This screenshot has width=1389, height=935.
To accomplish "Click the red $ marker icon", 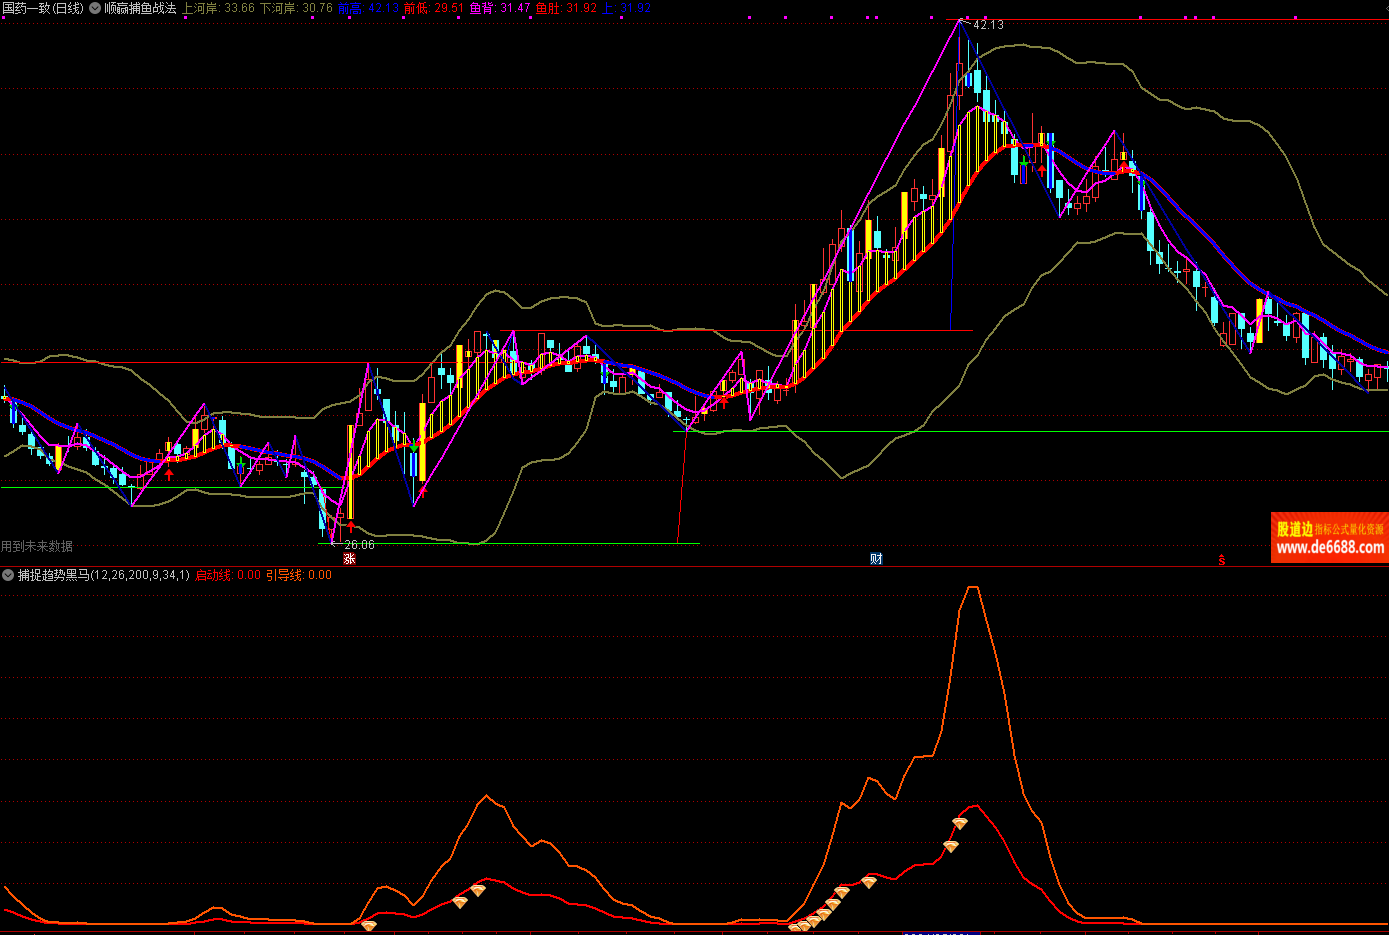I will [1221, 560].
